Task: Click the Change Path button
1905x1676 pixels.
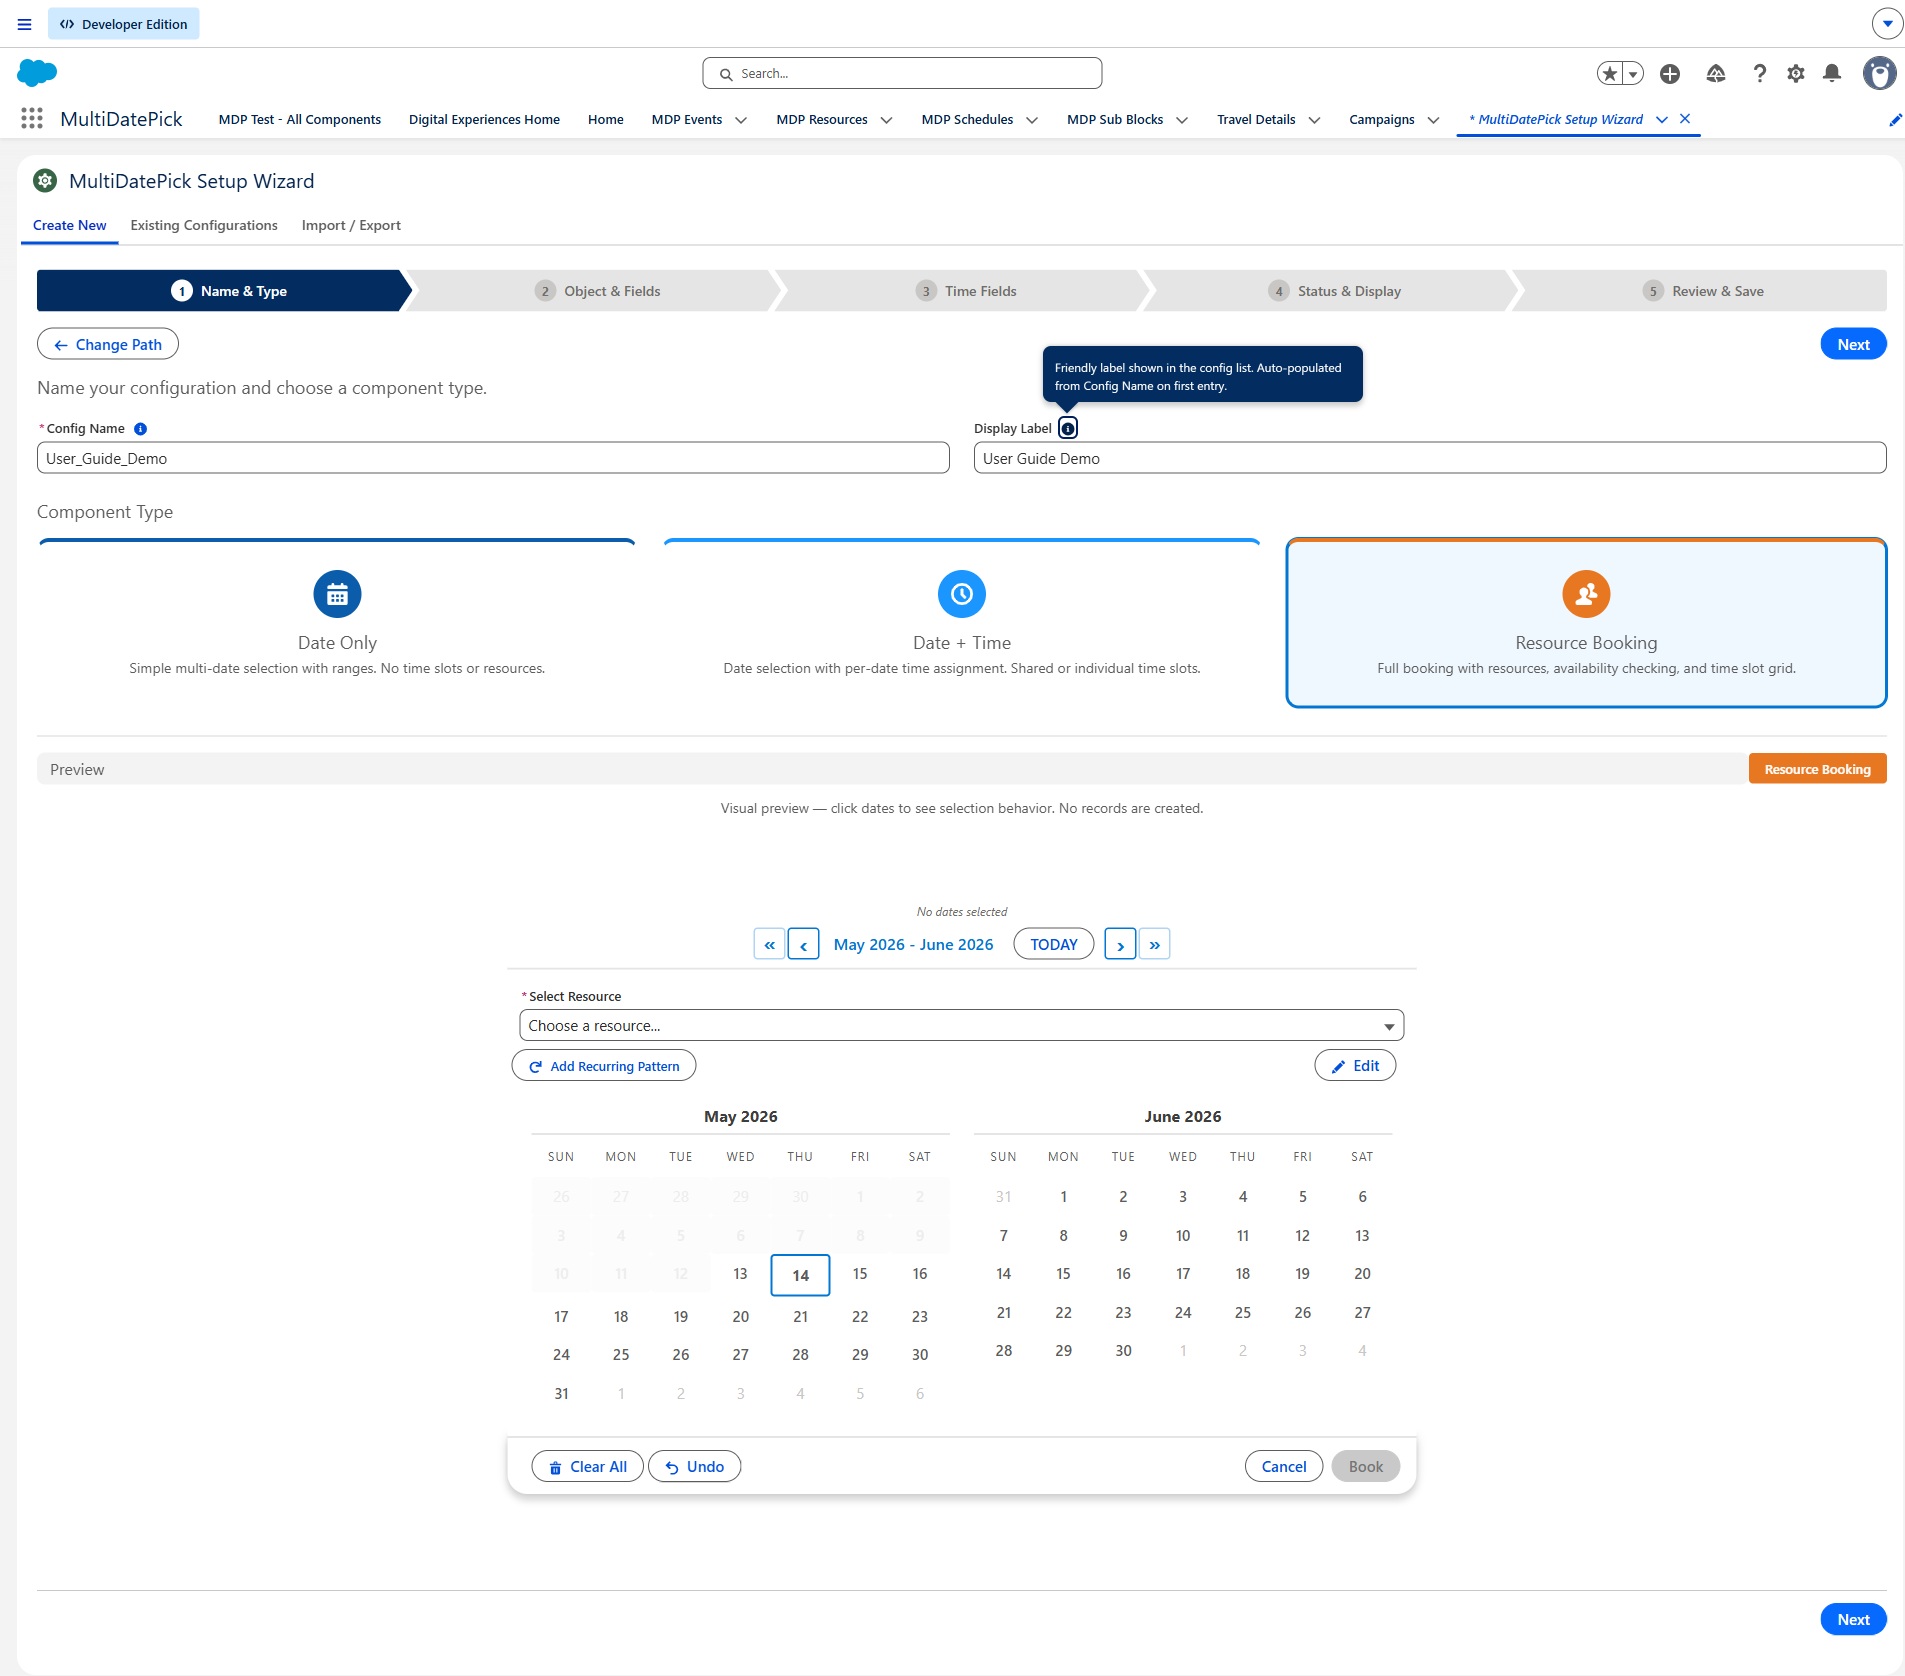Action: [x=108, y=344]
